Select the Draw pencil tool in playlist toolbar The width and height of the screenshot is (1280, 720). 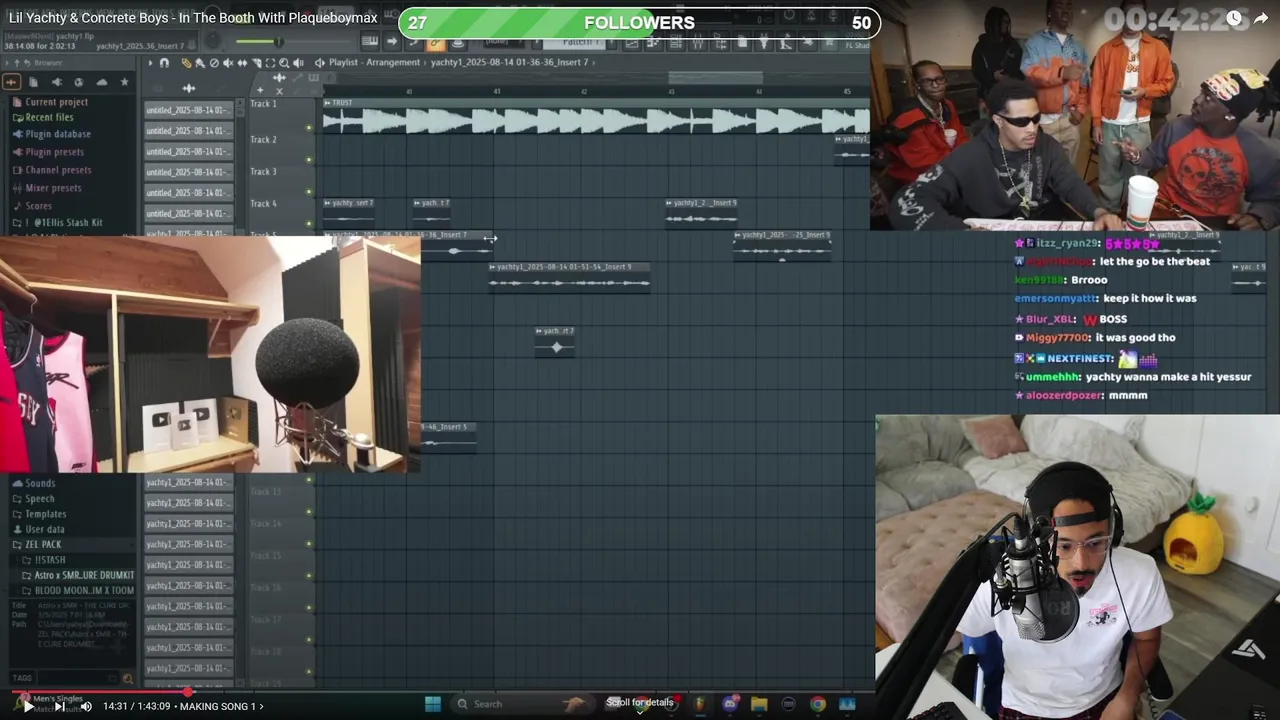tap(186, 63)
